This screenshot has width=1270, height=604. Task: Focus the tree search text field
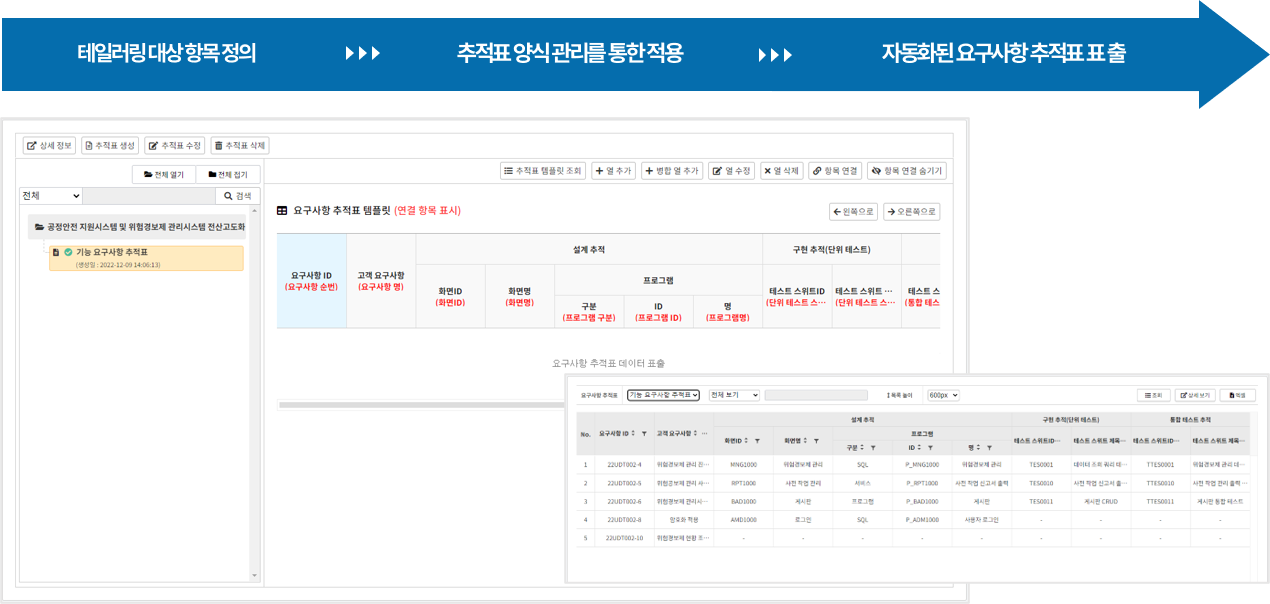[x=149, y=196]
